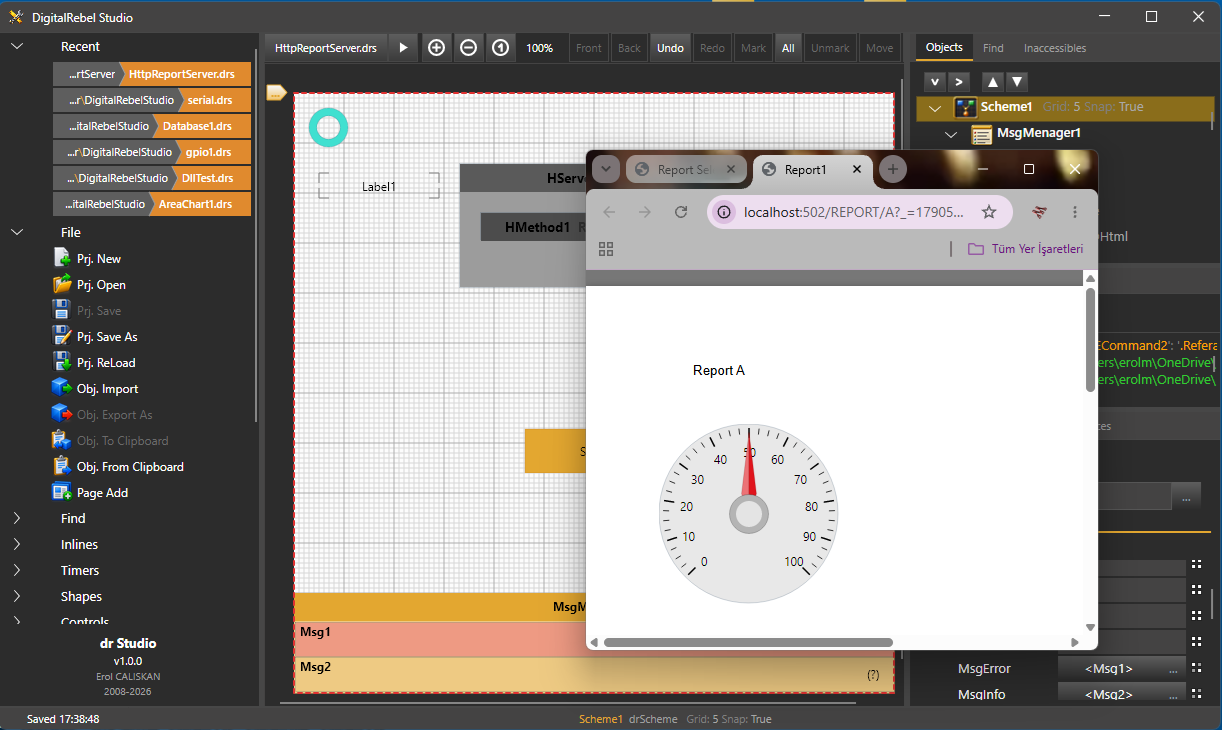Click the Obj. Import cube icon

(x=62, y=388)
